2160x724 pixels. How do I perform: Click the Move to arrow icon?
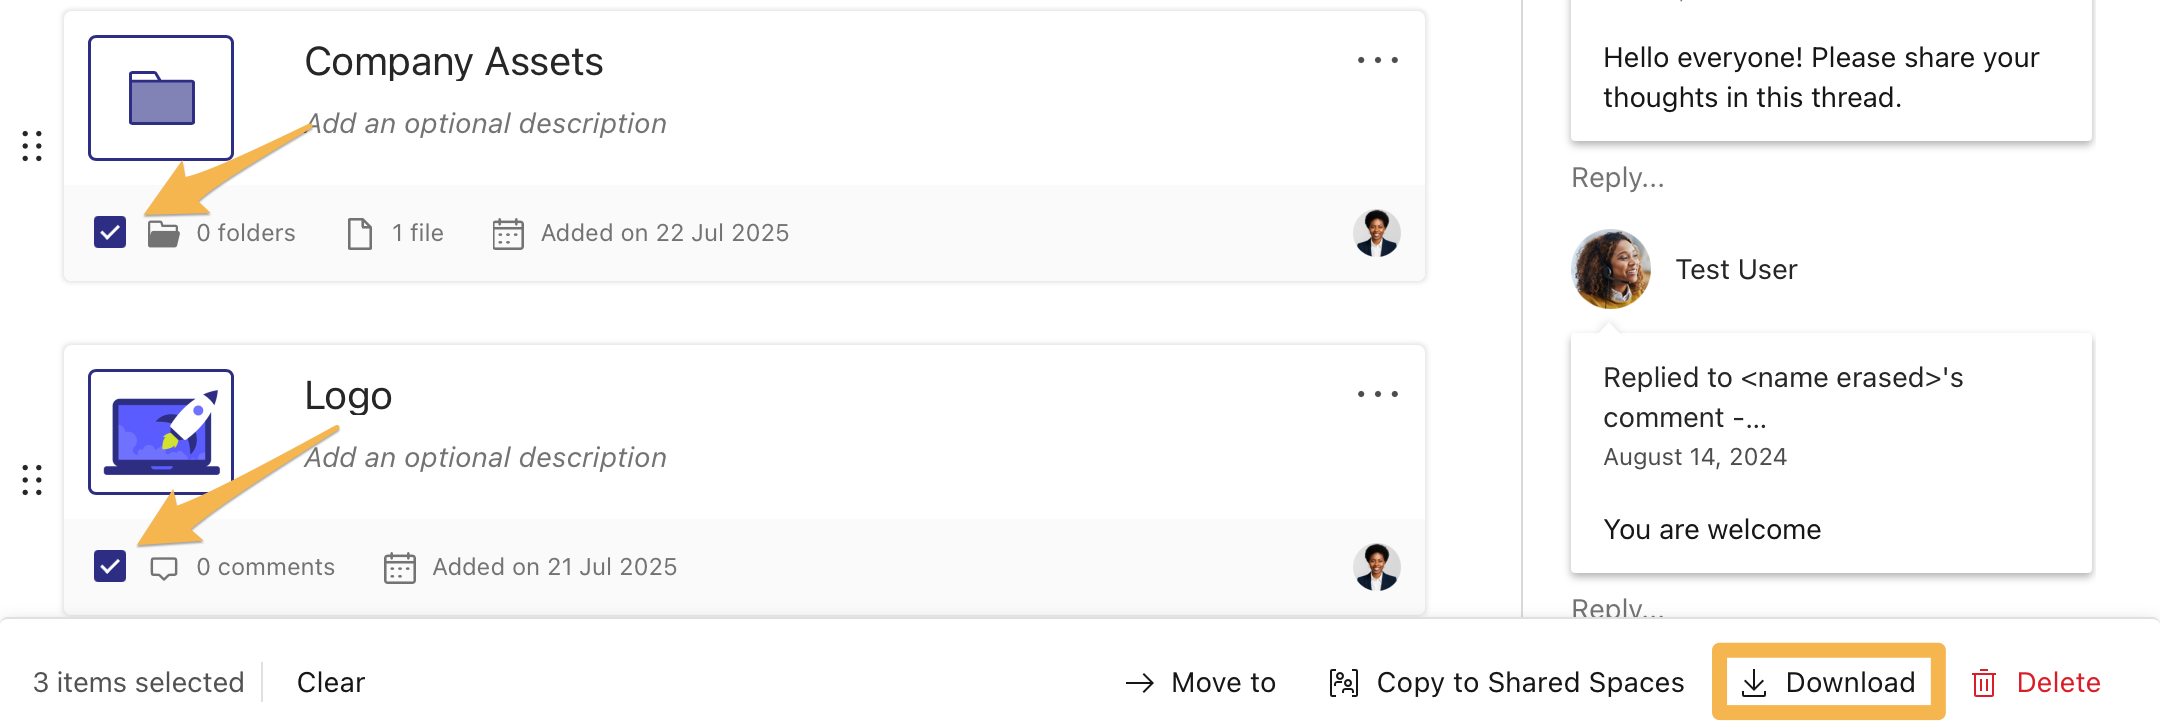point(1140,682)
